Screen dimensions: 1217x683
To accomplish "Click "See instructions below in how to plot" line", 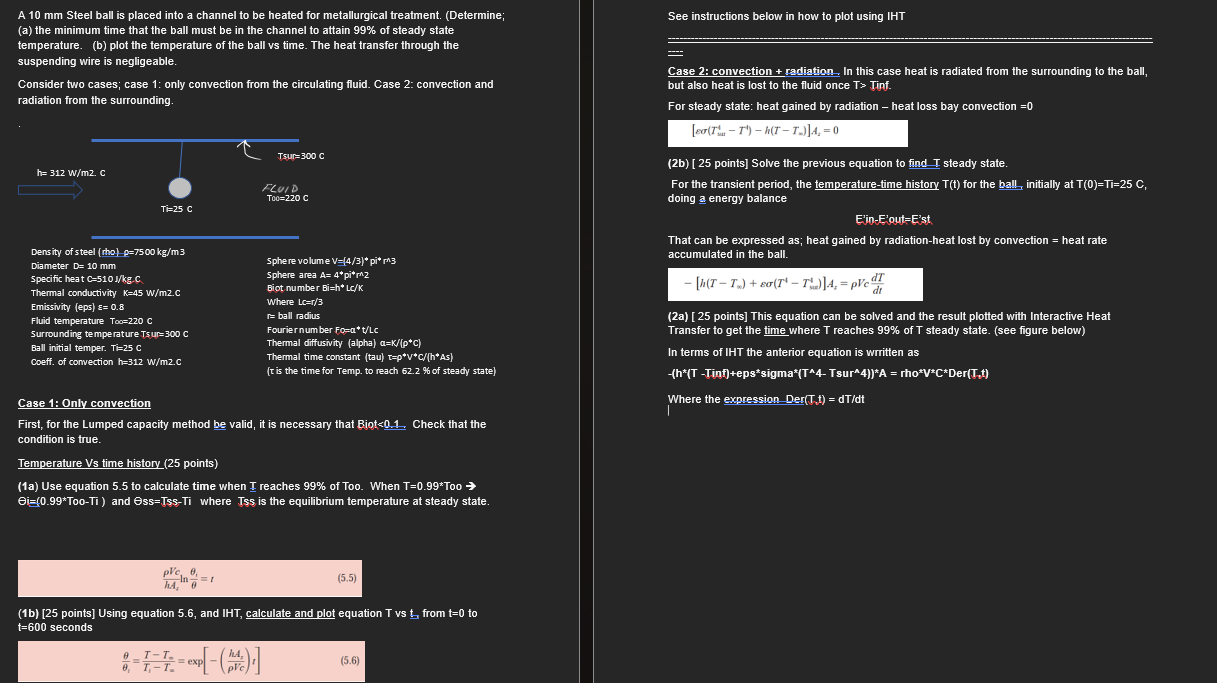I will coord(786,16).
